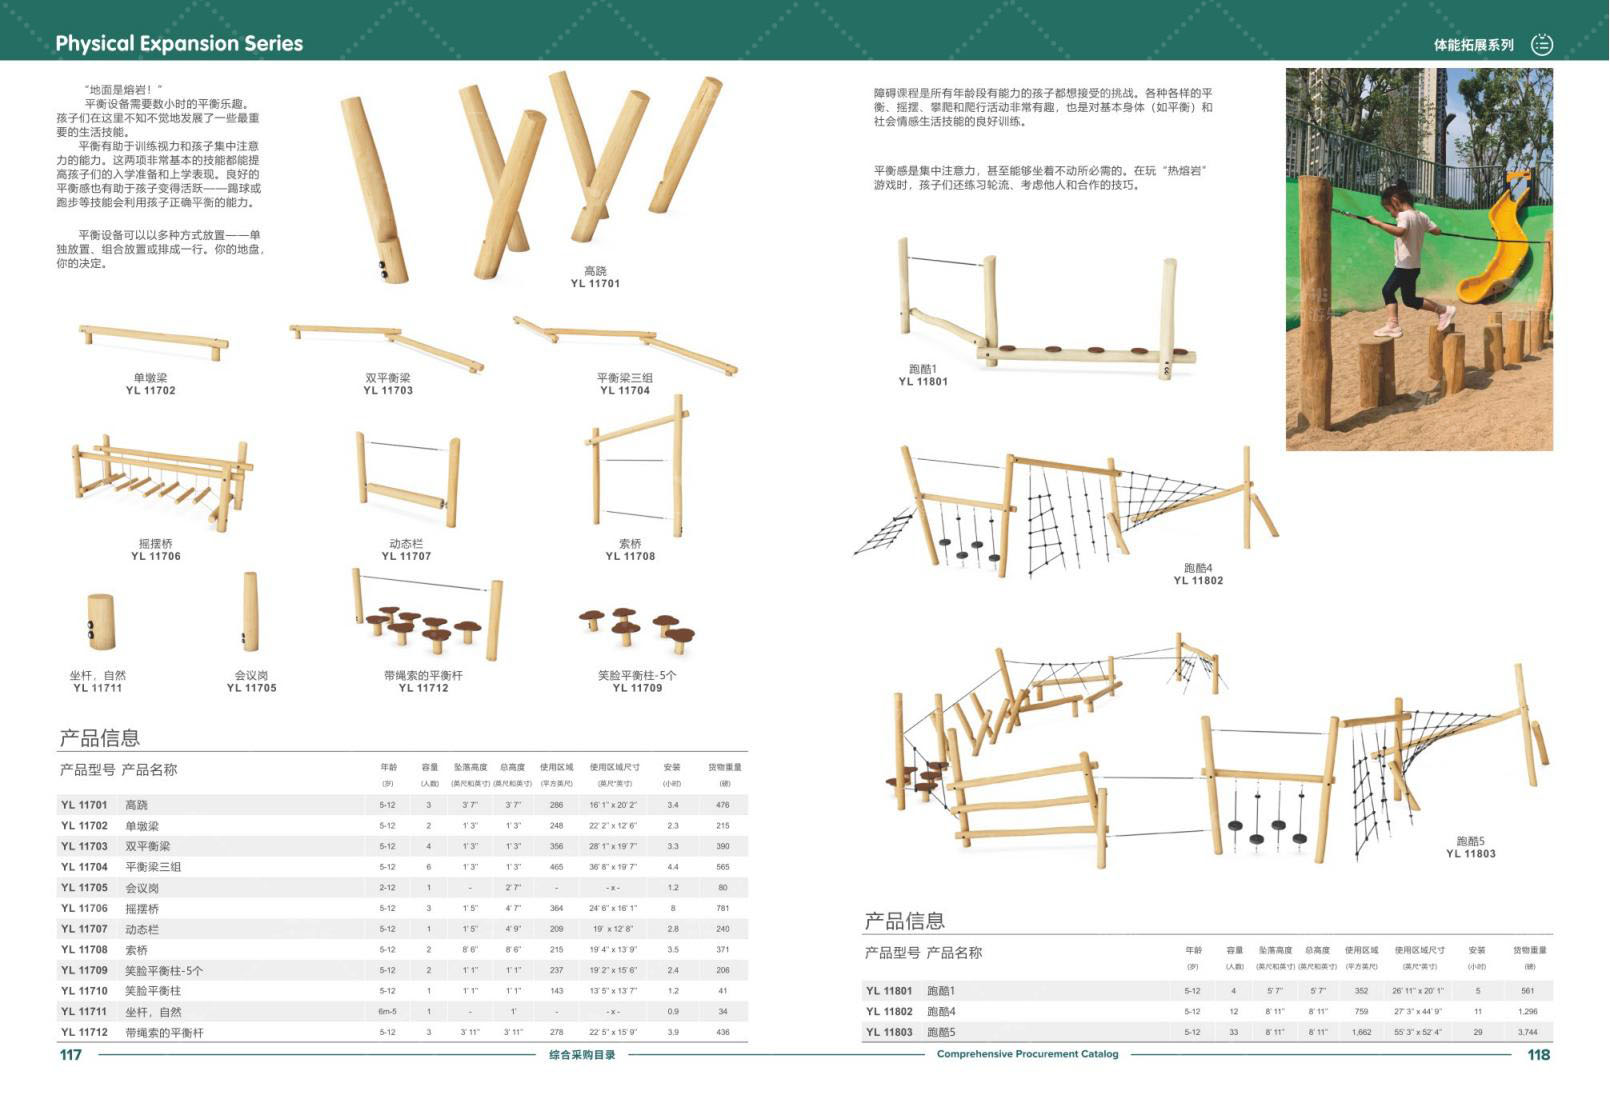This screenshot has width=1610, height=1099.
Task: Select the 动态栏 product image
Action: pyautogui.click(x=407, y=481)
